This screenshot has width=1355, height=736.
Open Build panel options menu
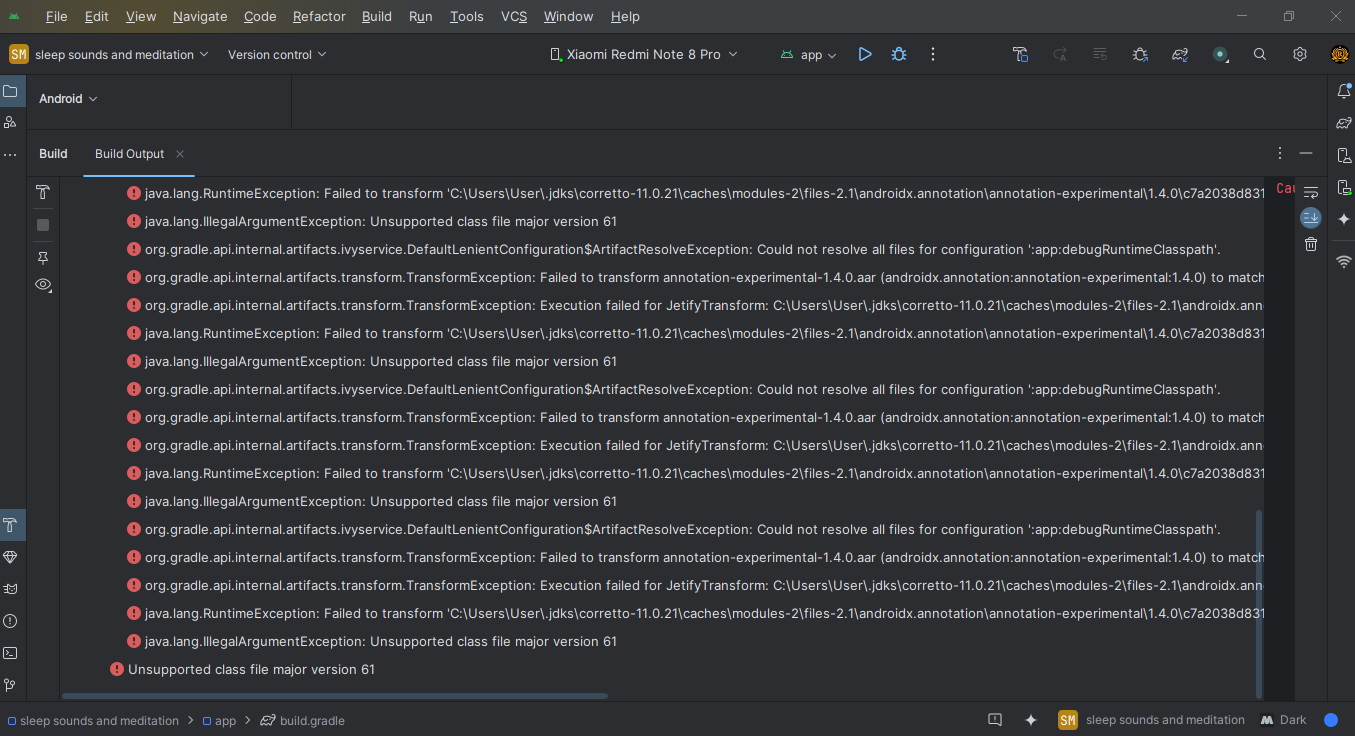coord(1280,153)
